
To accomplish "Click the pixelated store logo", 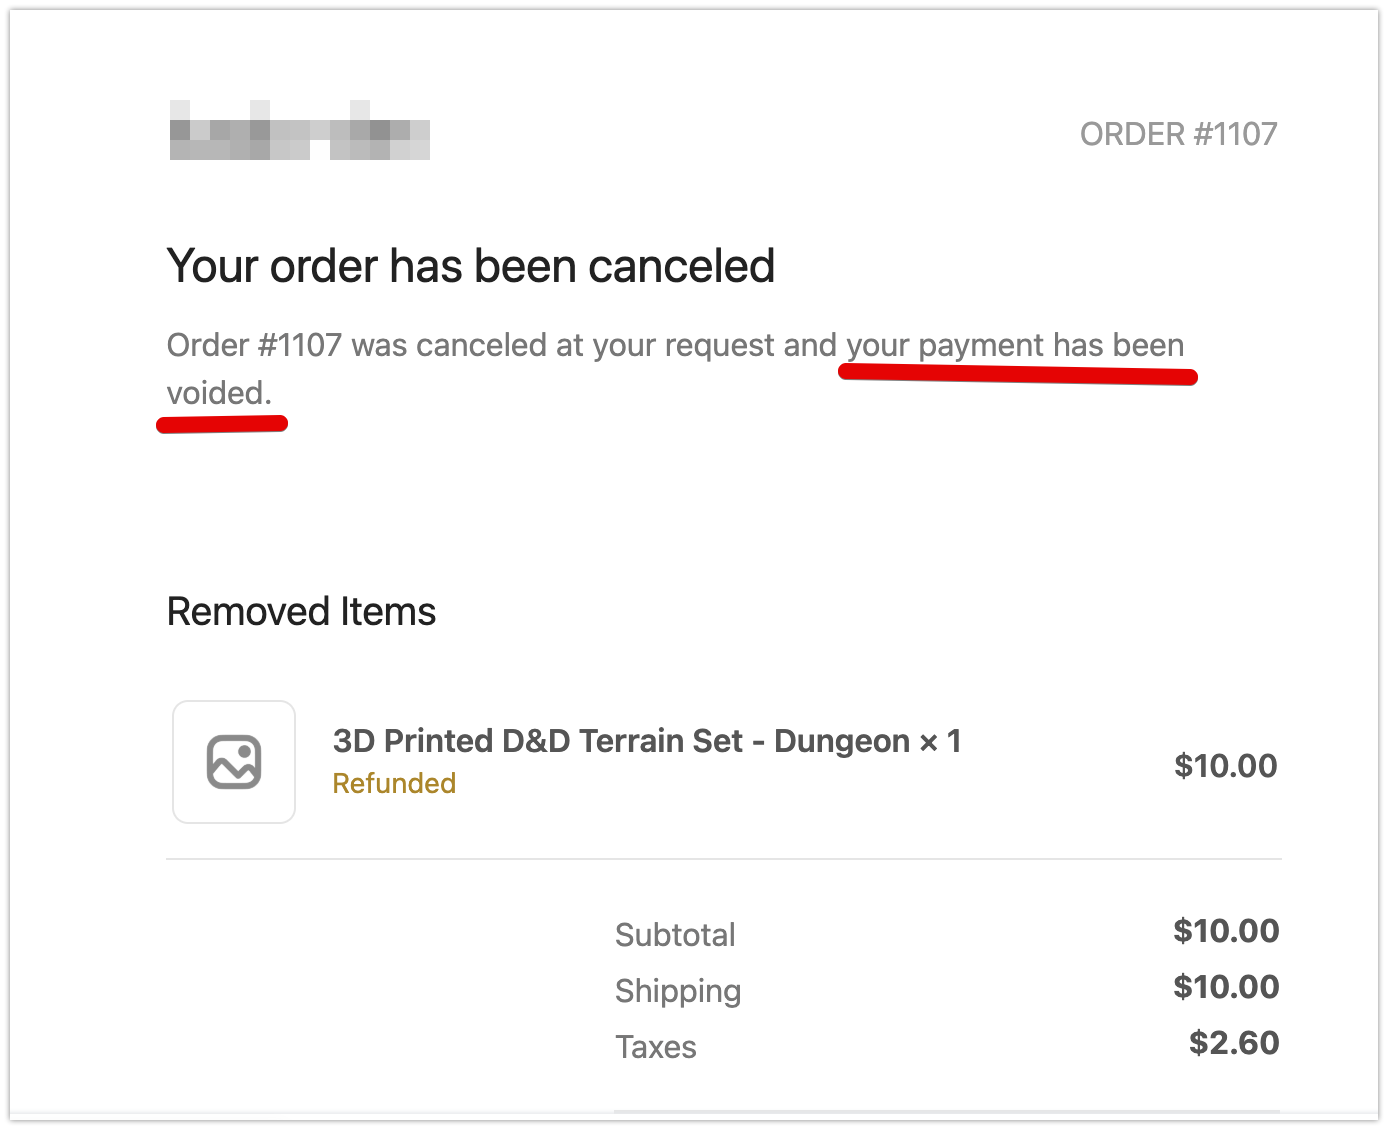I will click(299, 131).
